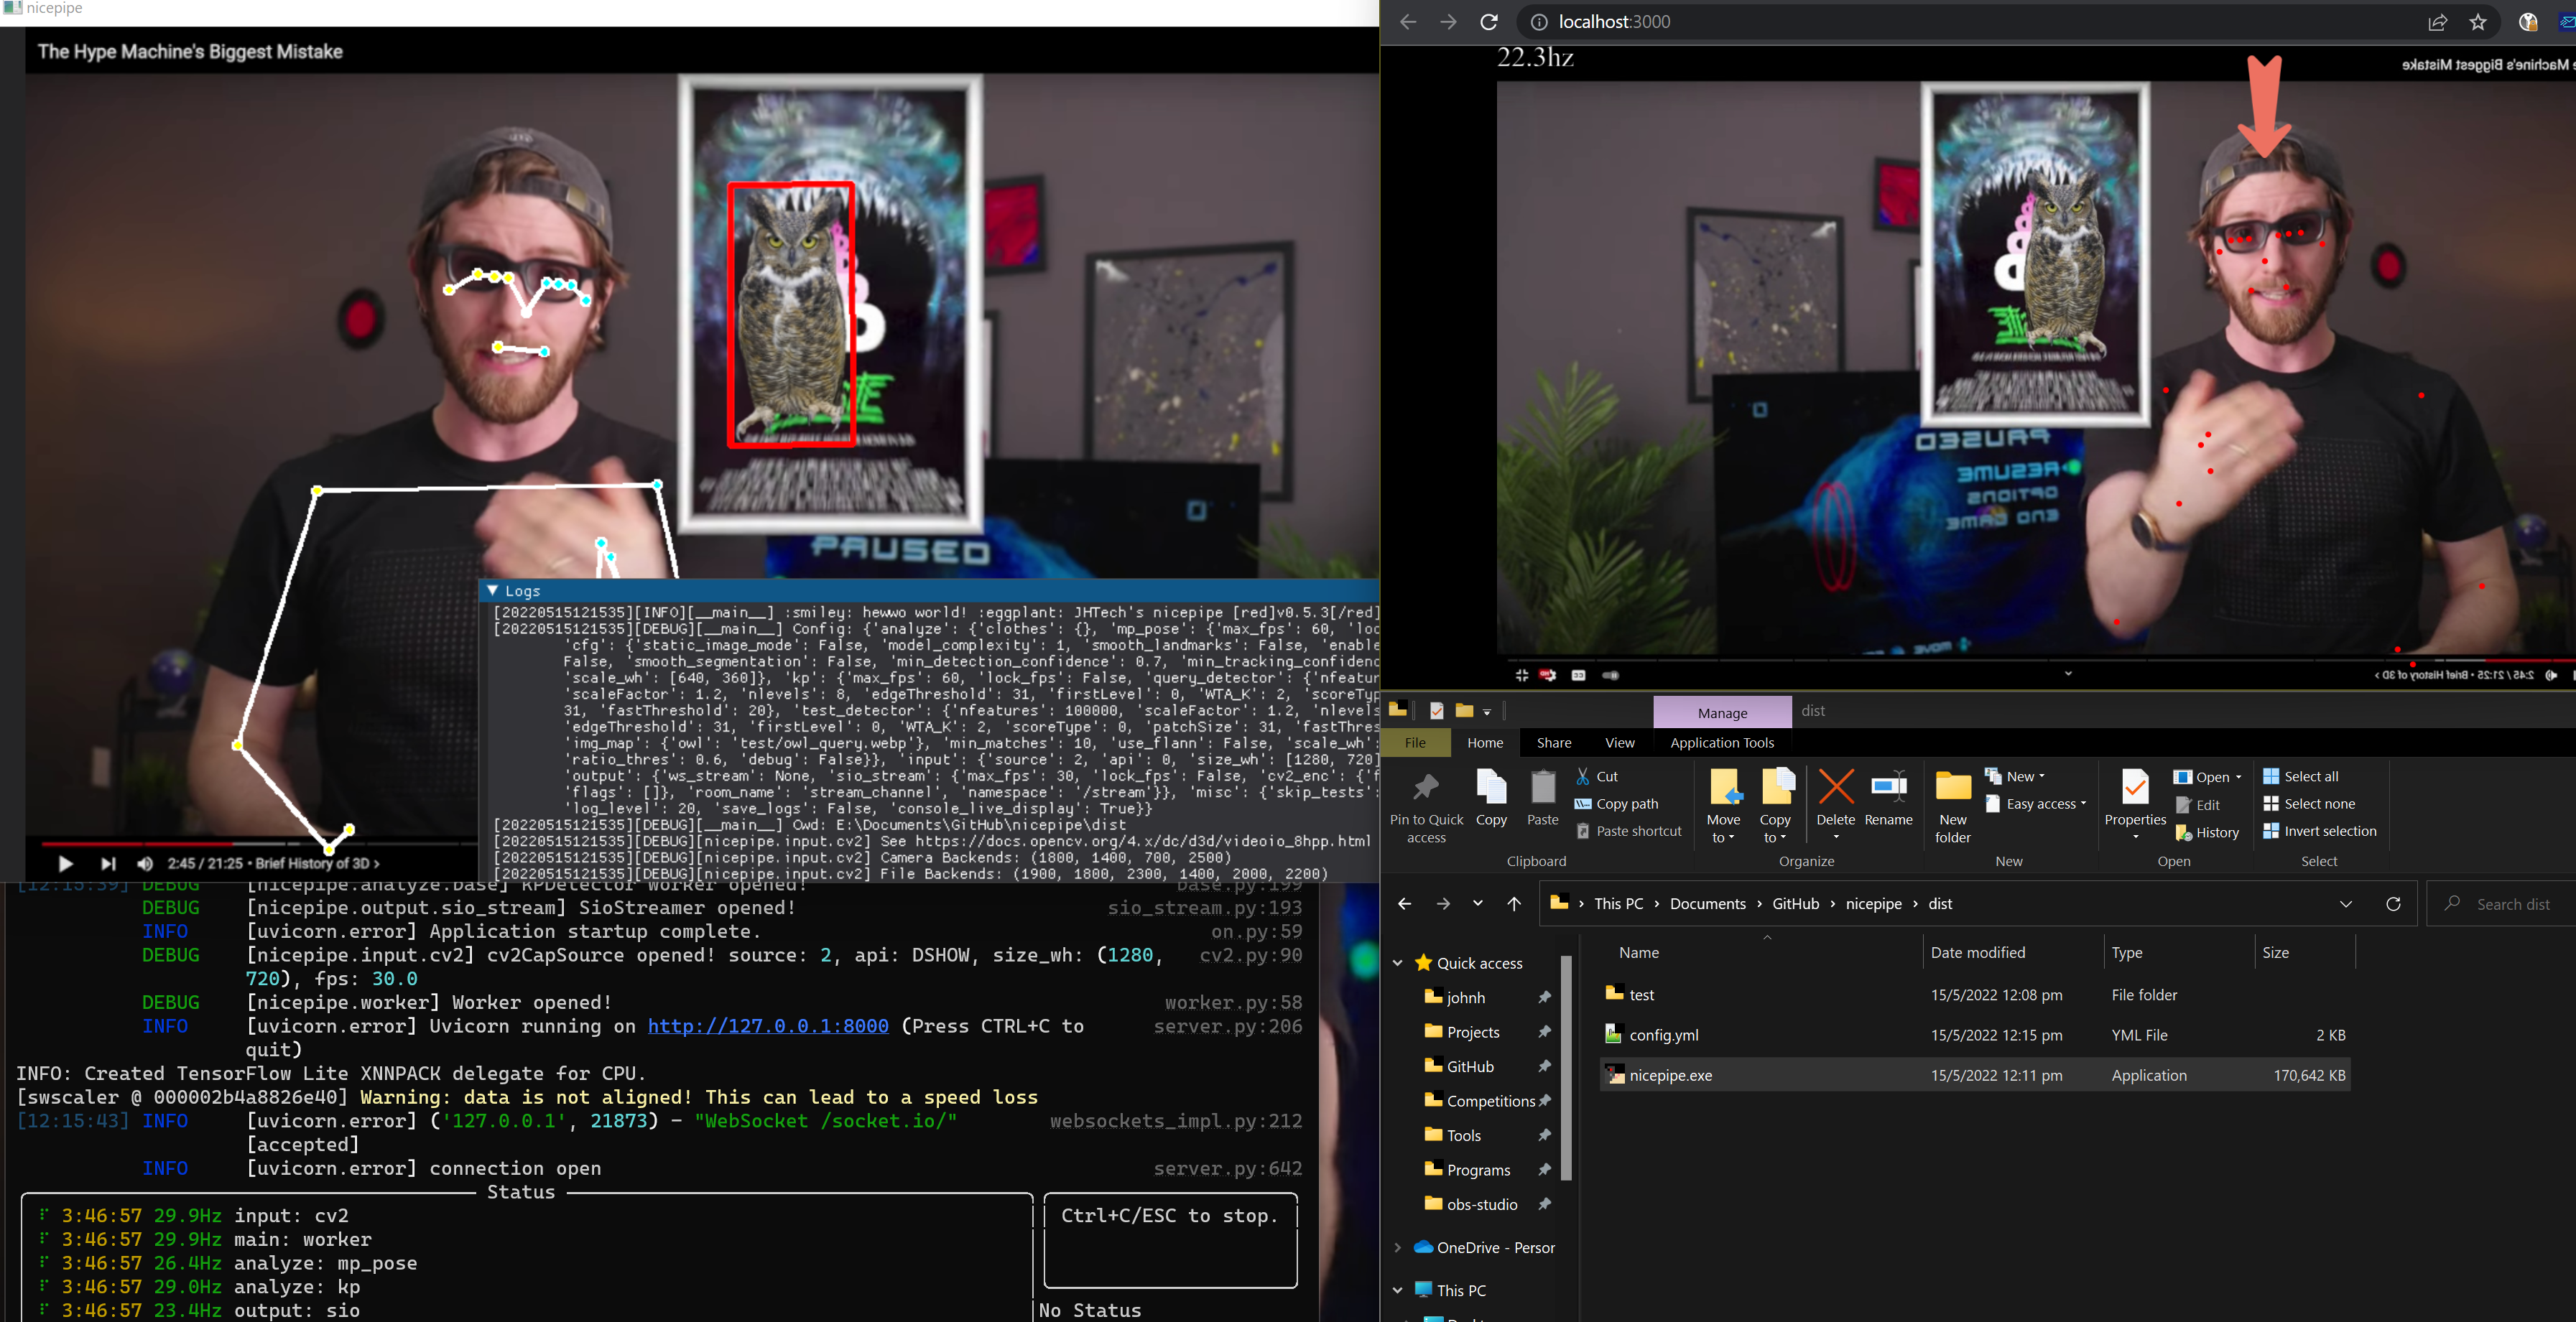Click the Rename icon in ribbon
This screenshot has height=1322, width=2576.
(x=1888, y=787)
